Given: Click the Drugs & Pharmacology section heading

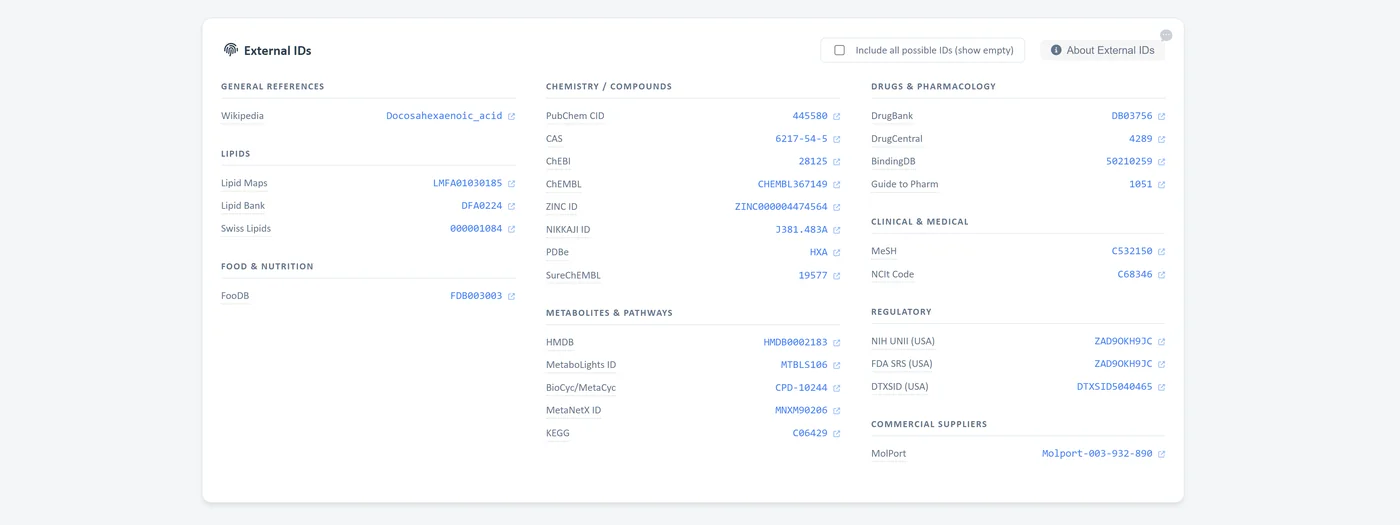Looking at the screenshot, I should (x=934, y=87).
